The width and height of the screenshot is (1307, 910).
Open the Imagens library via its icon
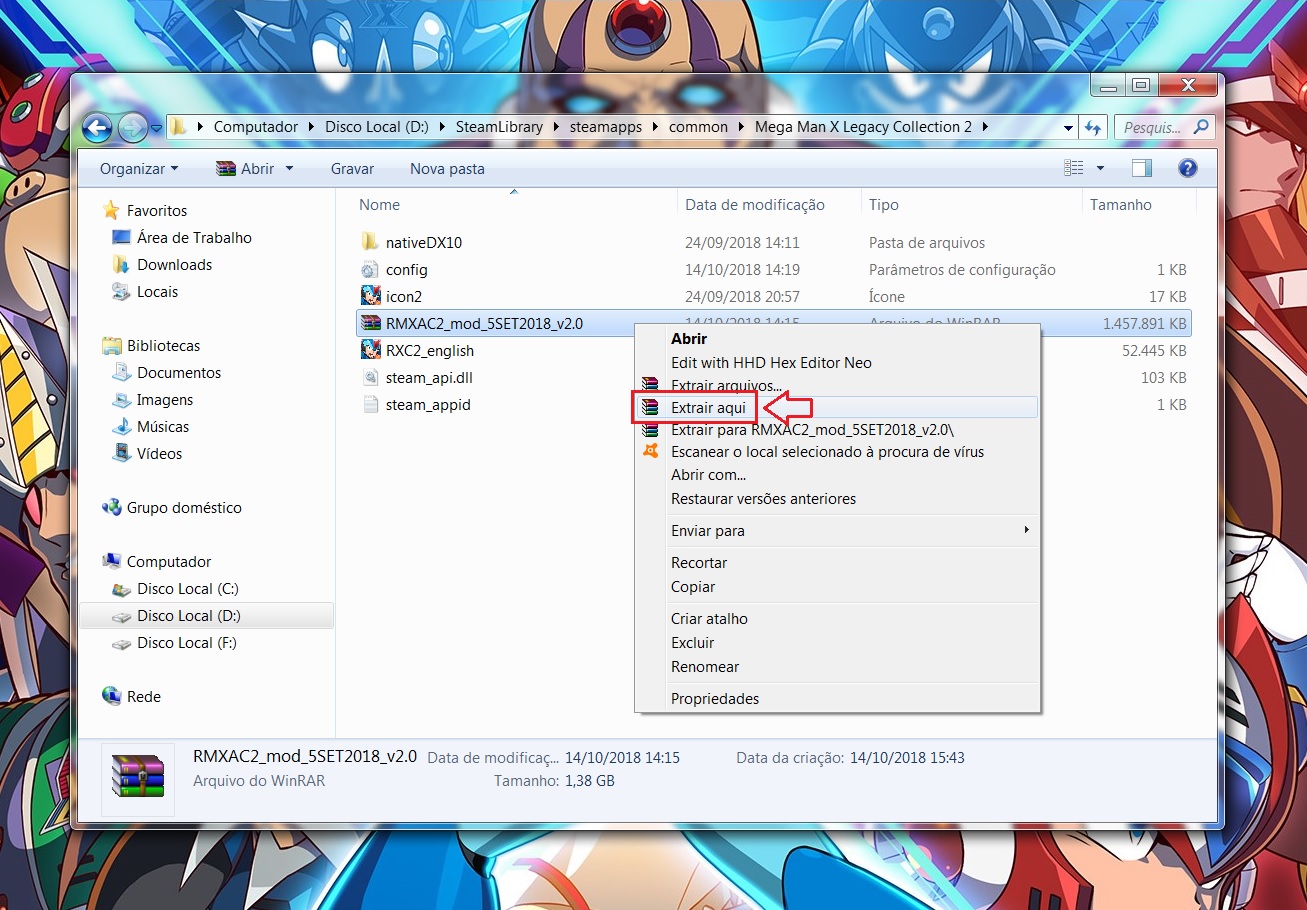coord(121,399)
